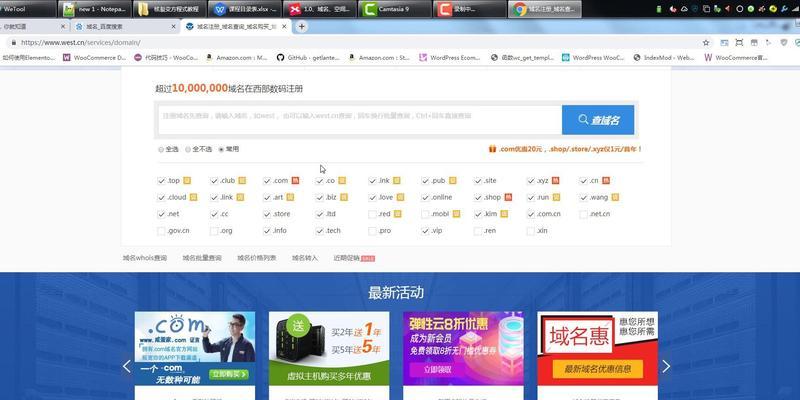
Task: Switch to the 域名_百度搜索 tab
Action: (125, 27)
